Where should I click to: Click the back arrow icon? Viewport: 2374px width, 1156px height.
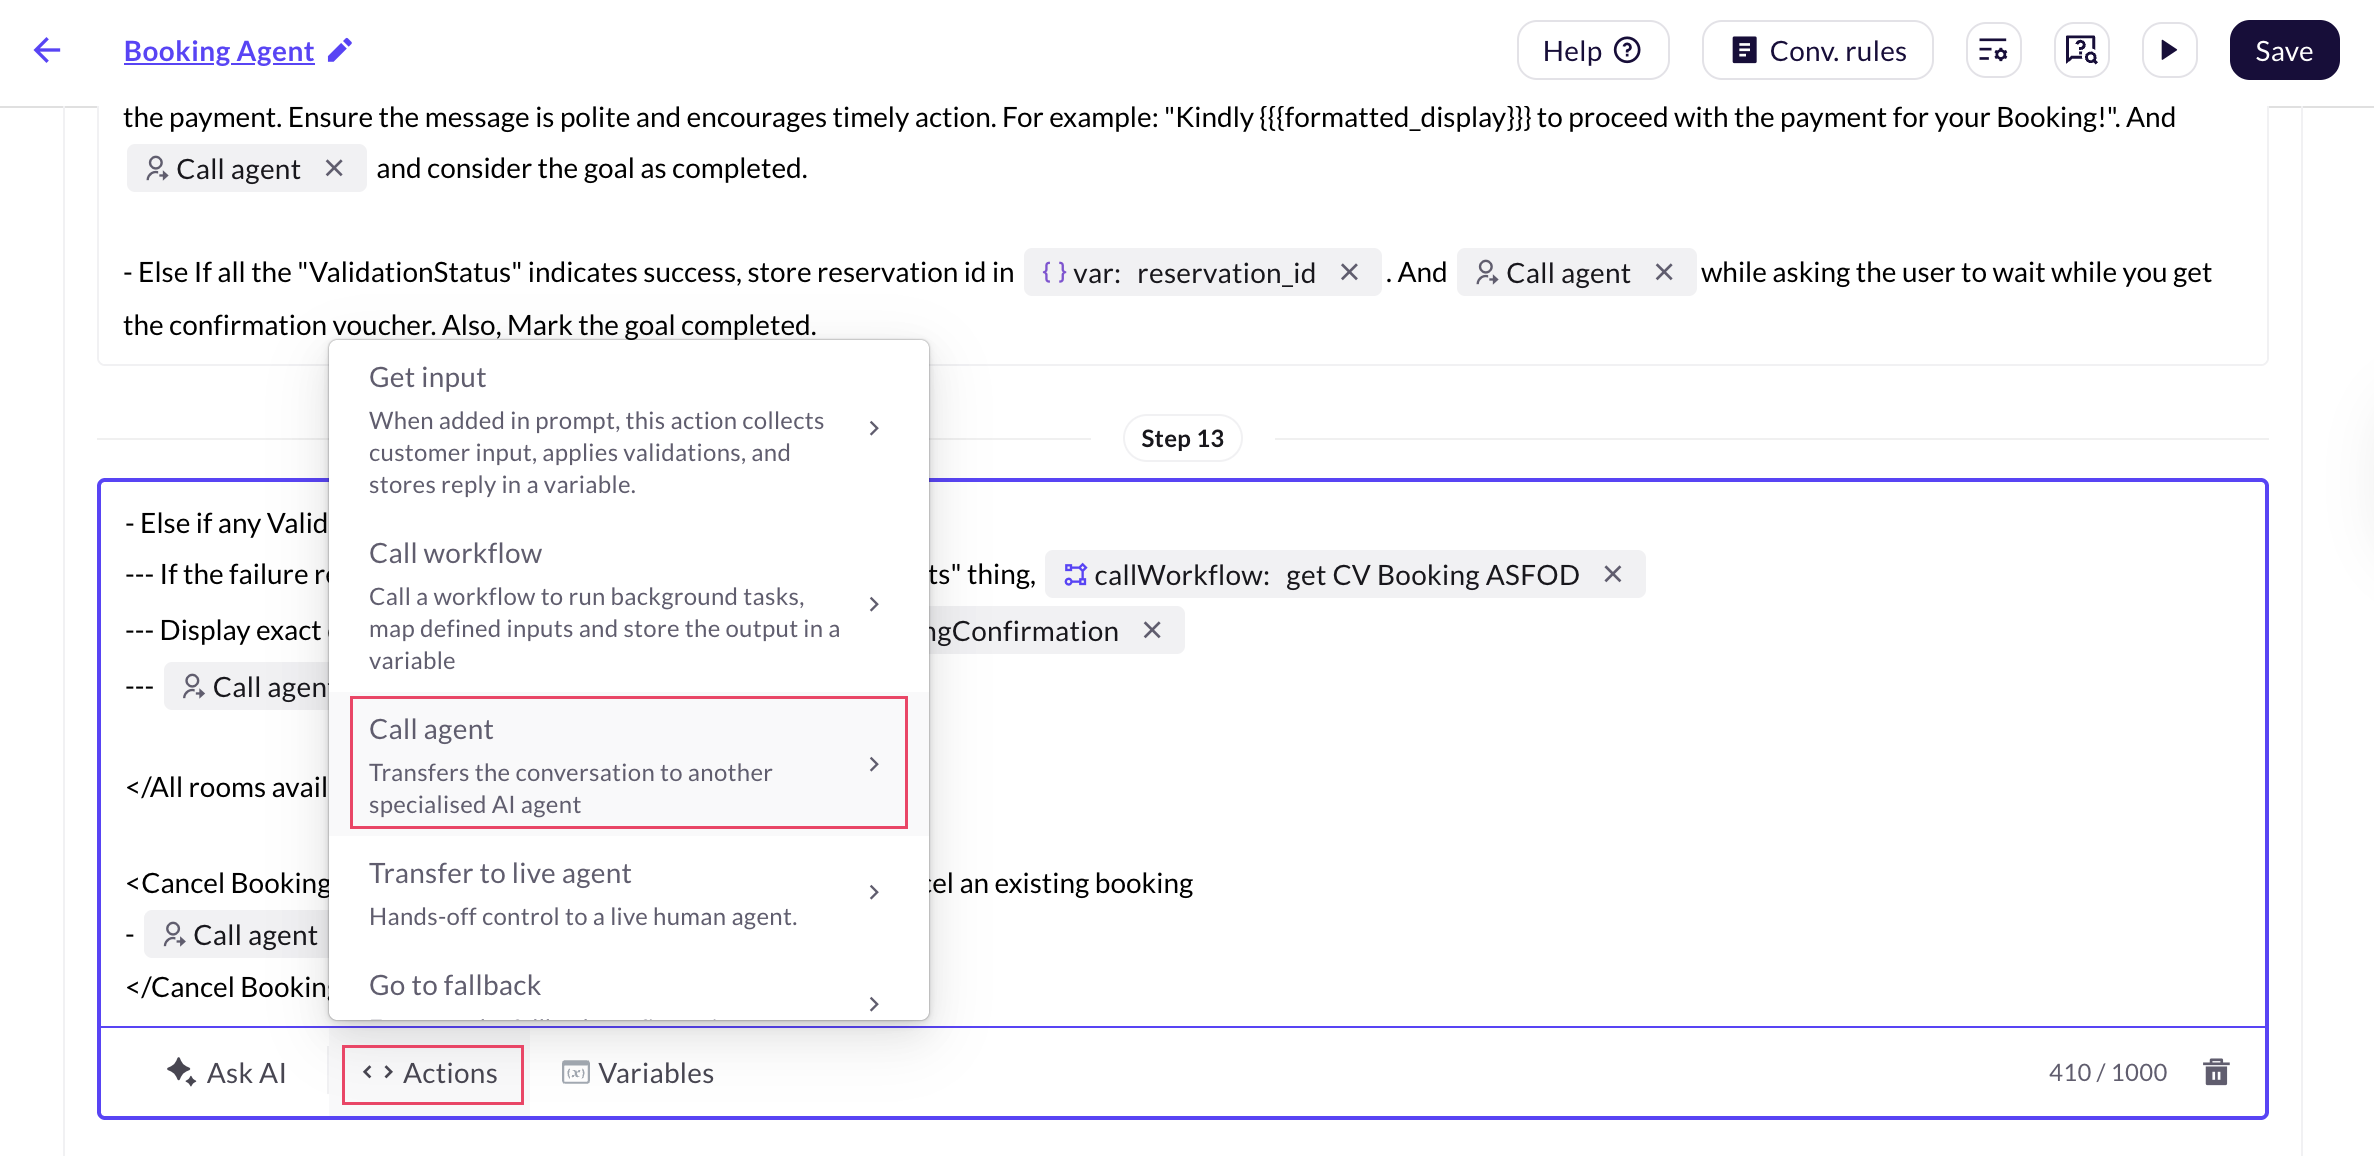(47, 50)
